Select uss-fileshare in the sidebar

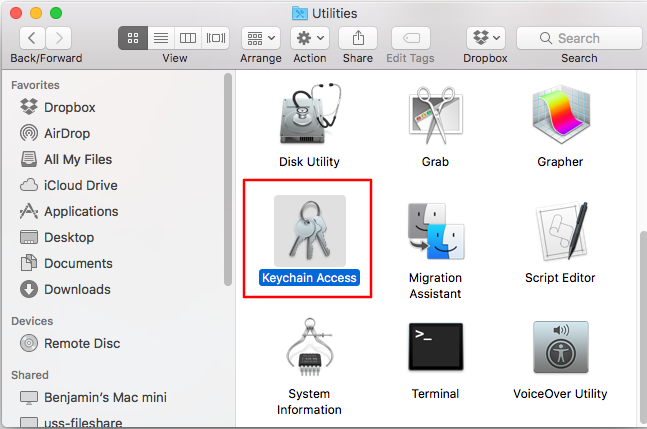[x=71, y=422]
